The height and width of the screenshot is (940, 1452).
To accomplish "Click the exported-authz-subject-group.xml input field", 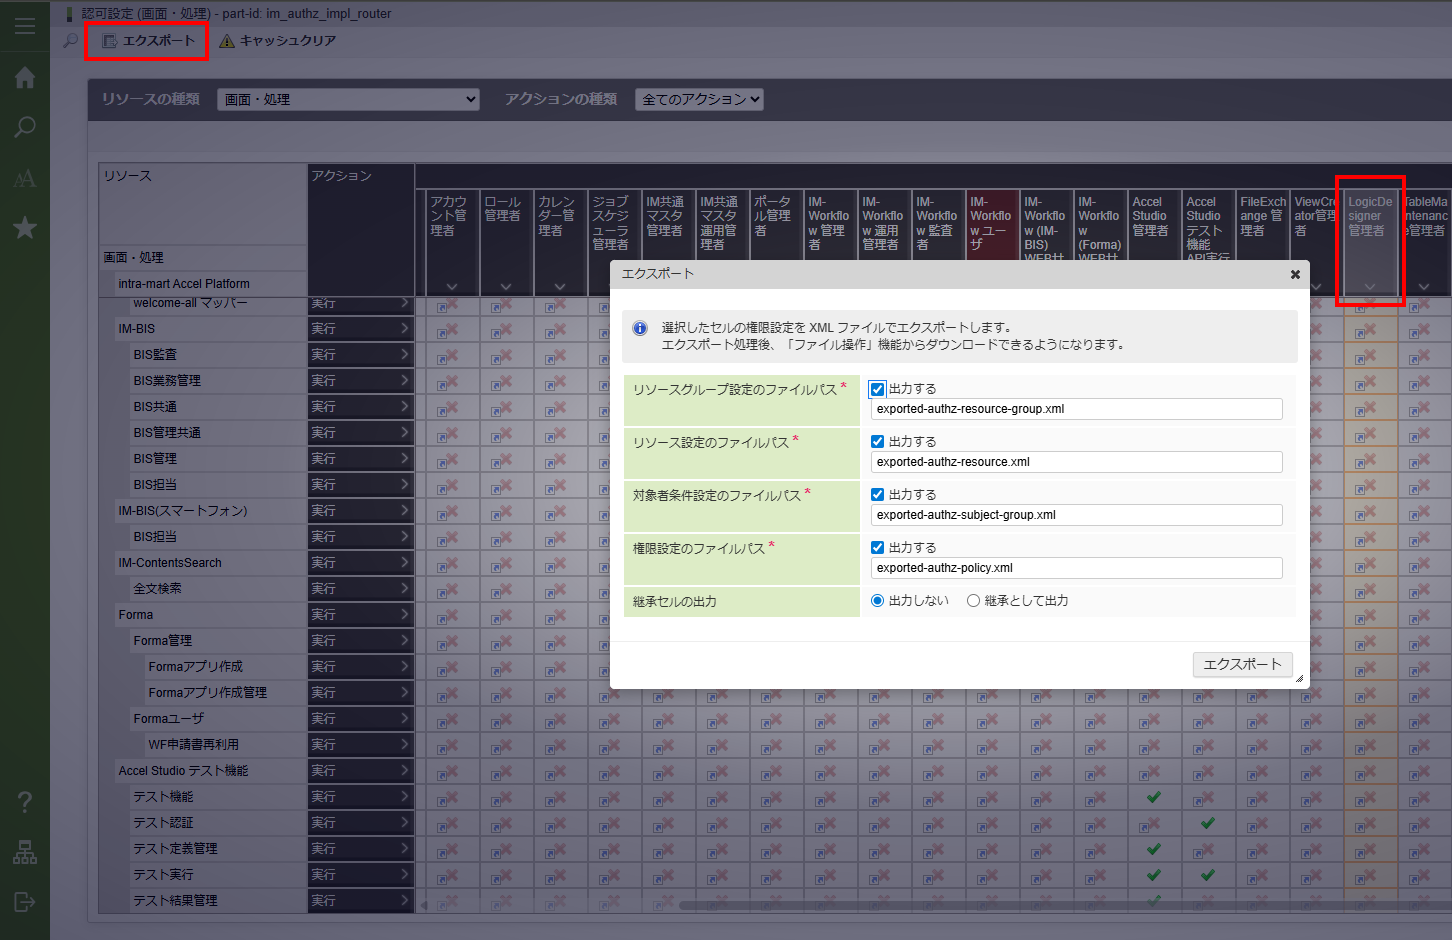I will (1076, 515).
